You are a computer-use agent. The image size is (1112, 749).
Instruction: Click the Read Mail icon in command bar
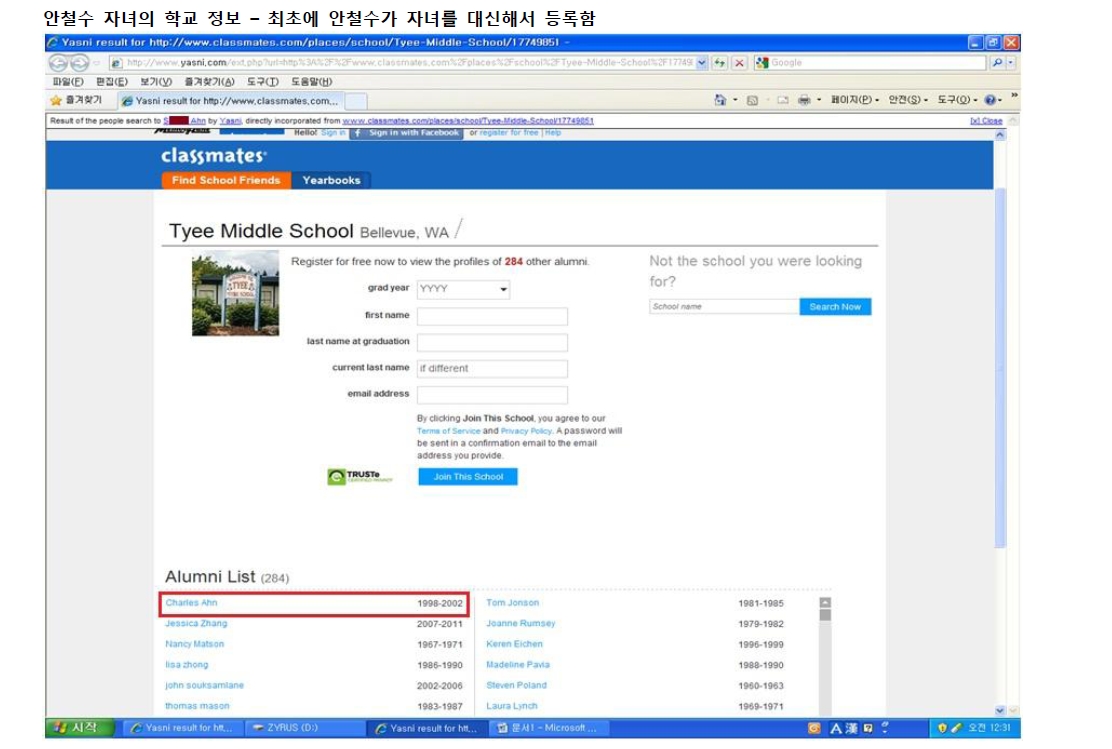[782, 101]
